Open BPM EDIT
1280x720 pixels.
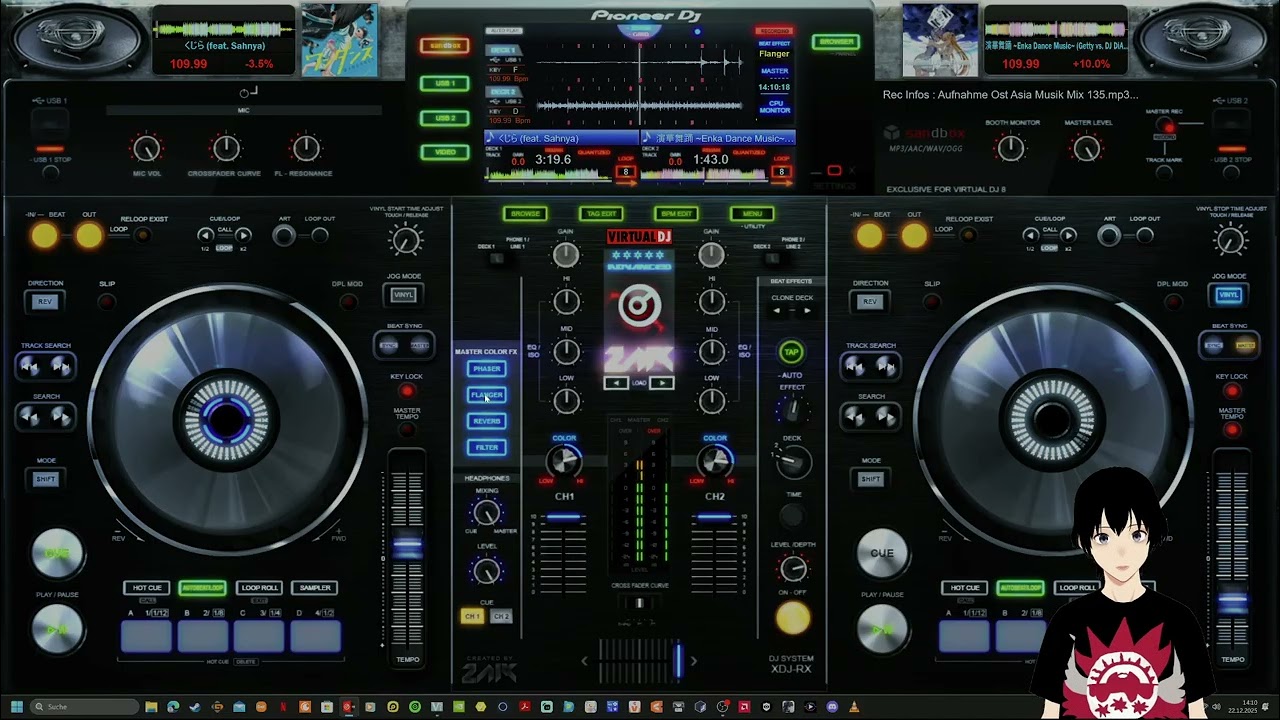click(676, 213)
